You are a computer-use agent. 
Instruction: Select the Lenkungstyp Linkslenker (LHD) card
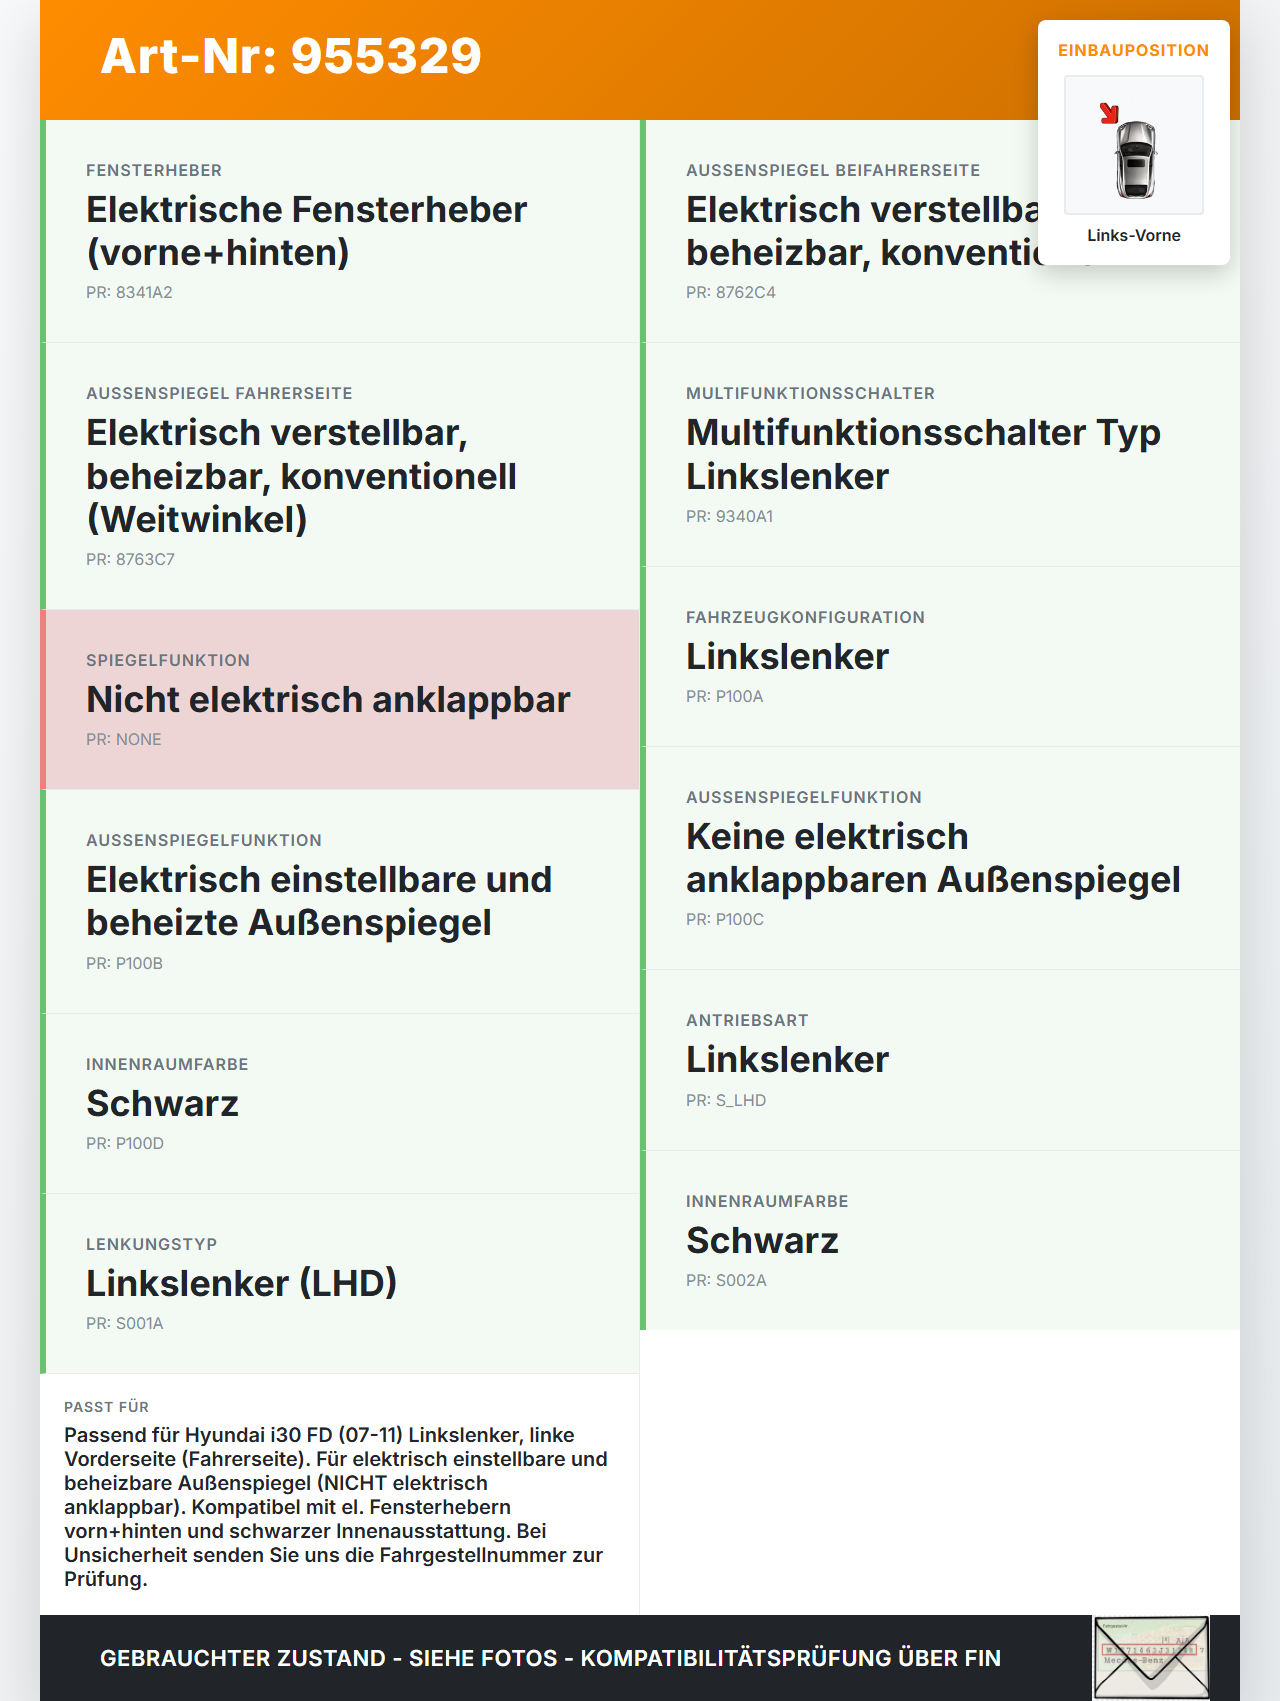[340, 1283]
